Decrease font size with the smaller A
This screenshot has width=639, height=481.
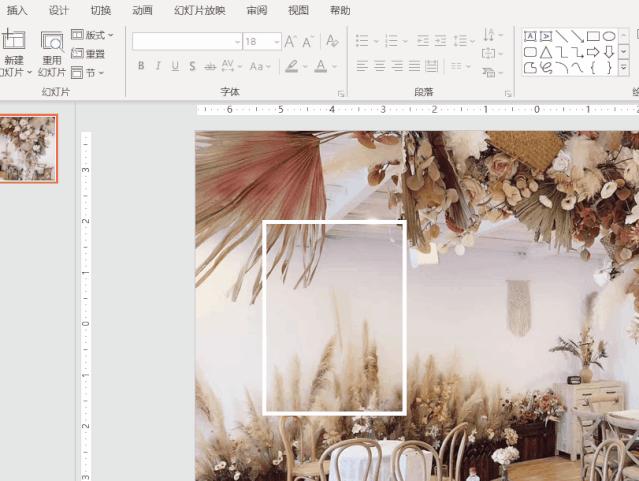coord(307,42)
